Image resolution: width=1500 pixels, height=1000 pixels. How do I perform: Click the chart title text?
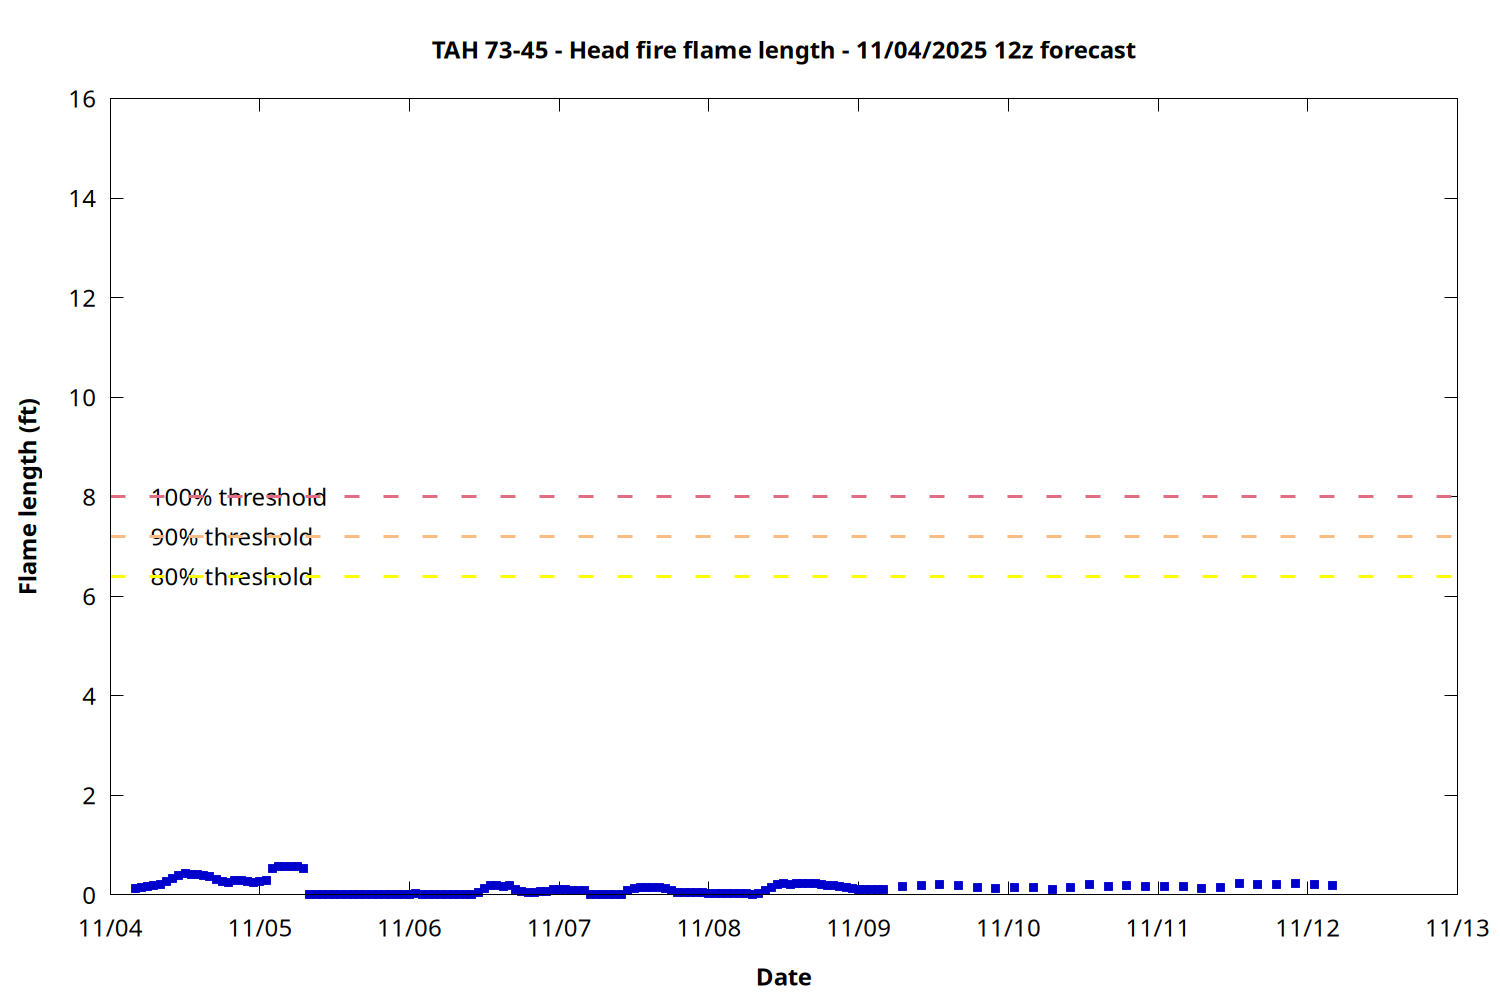[783, 51]
